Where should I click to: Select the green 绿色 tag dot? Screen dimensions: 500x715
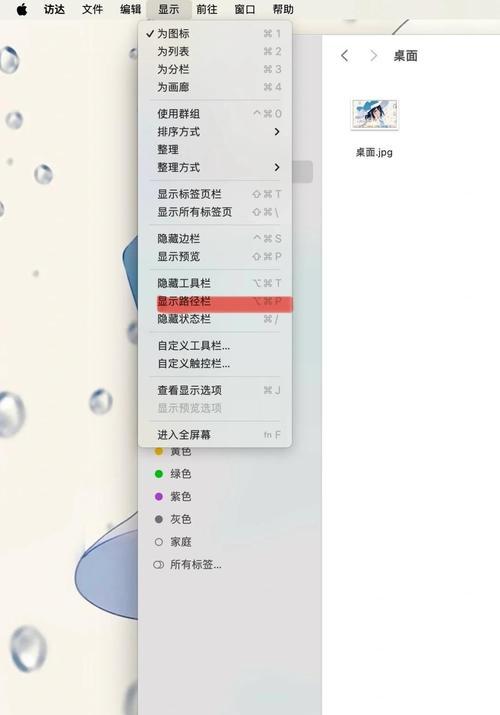tap(159, 474)
